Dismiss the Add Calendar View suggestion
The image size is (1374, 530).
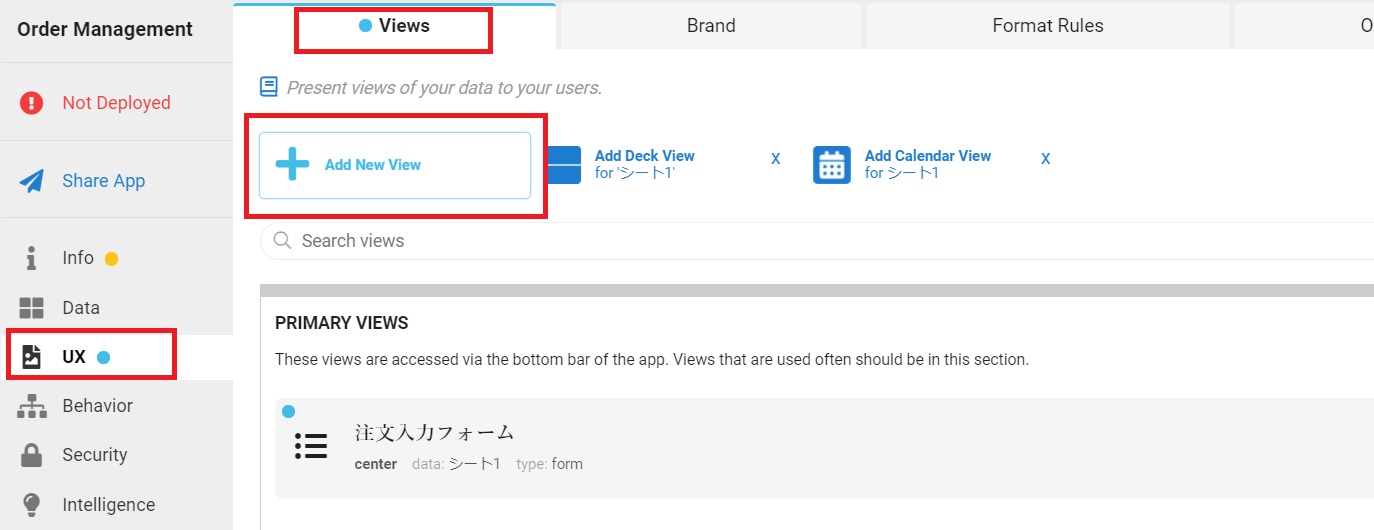[1045, 158]
